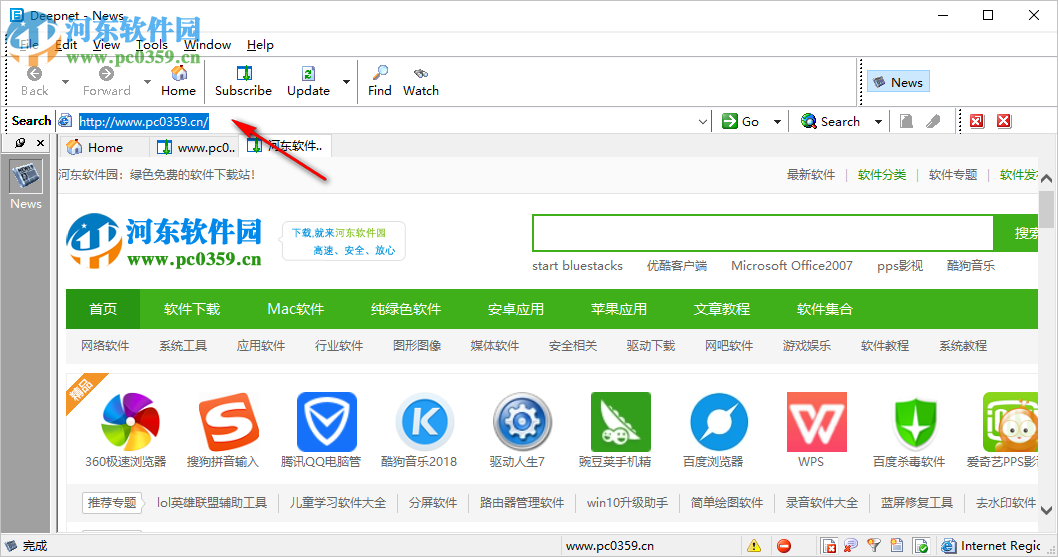This screenshot has height=557, width=1058.
Task: Click the 软件分类 top link
Action: pyautogui.click(x=882, y=175)
